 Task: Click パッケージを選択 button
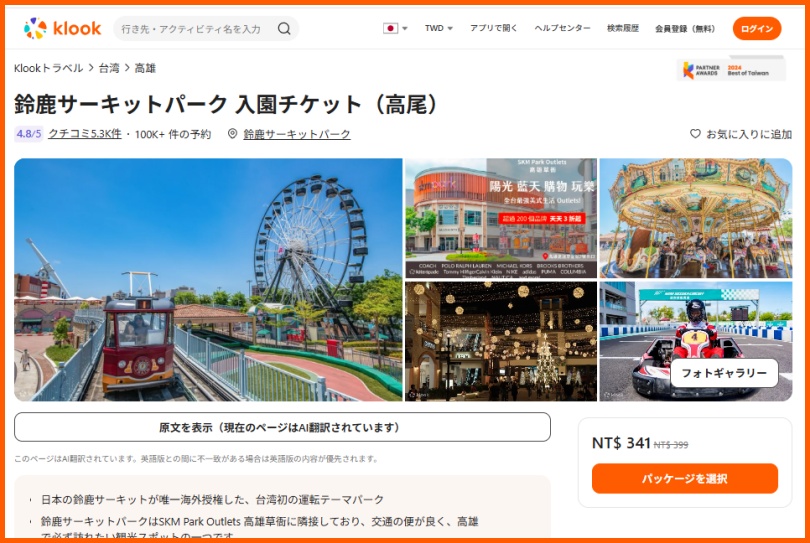coord(684,478)
